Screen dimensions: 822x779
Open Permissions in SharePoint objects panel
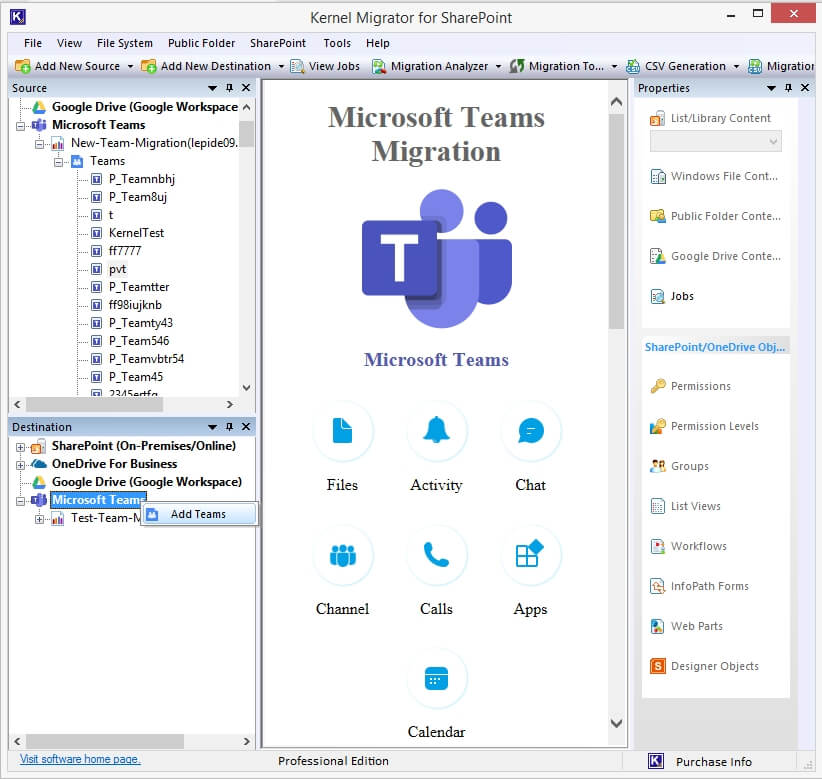700,386
